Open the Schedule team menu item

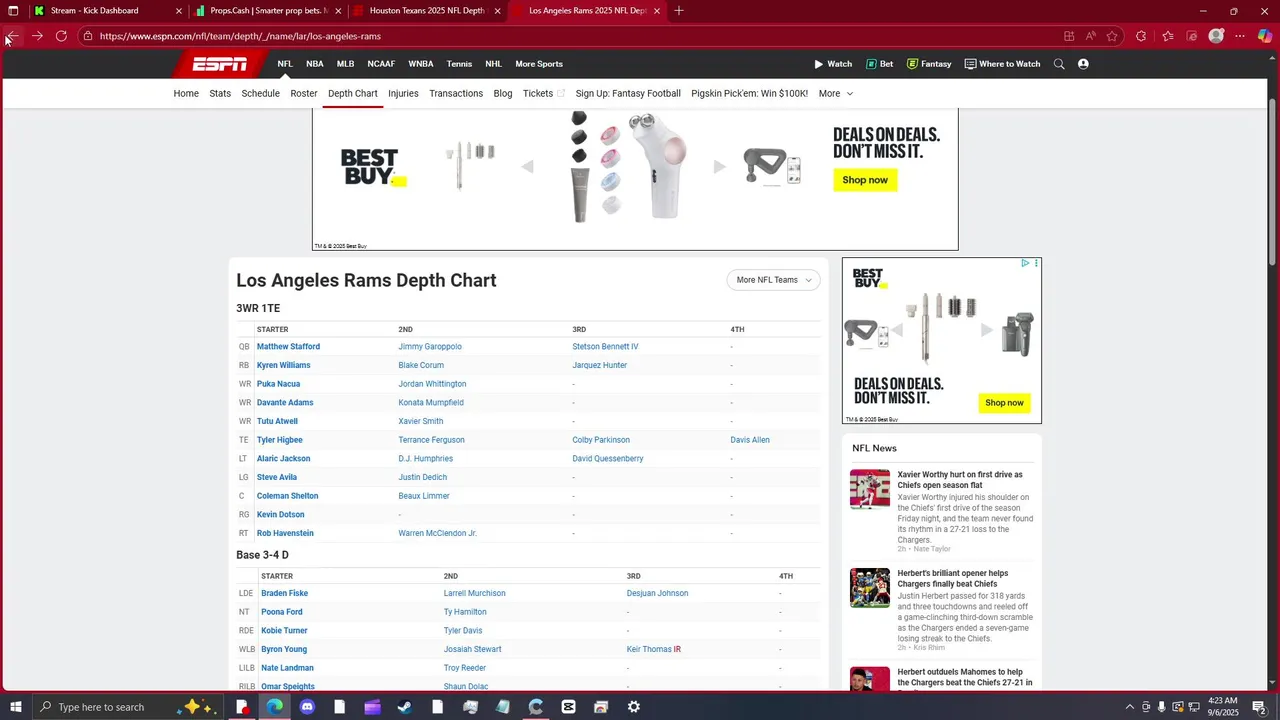coord(261,93)
